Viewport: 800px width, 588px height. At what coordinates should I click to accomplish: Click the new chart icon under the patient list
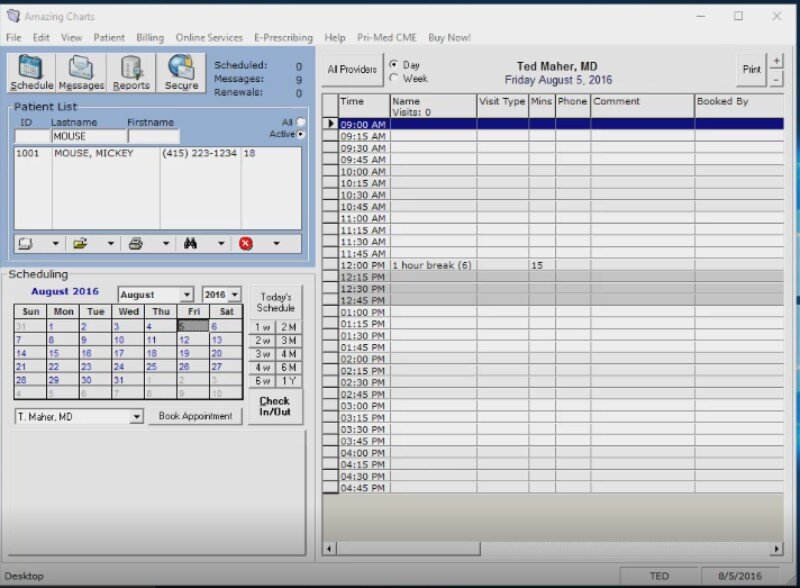coord(27,243)
